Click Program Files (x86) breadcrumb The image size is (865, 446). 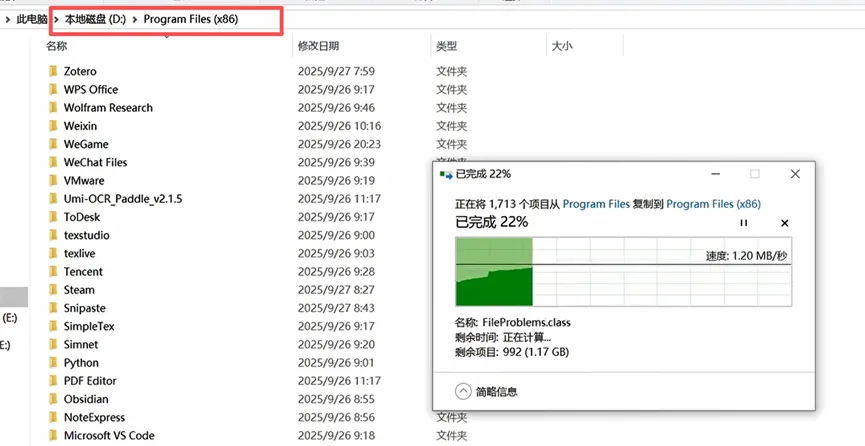191,19
